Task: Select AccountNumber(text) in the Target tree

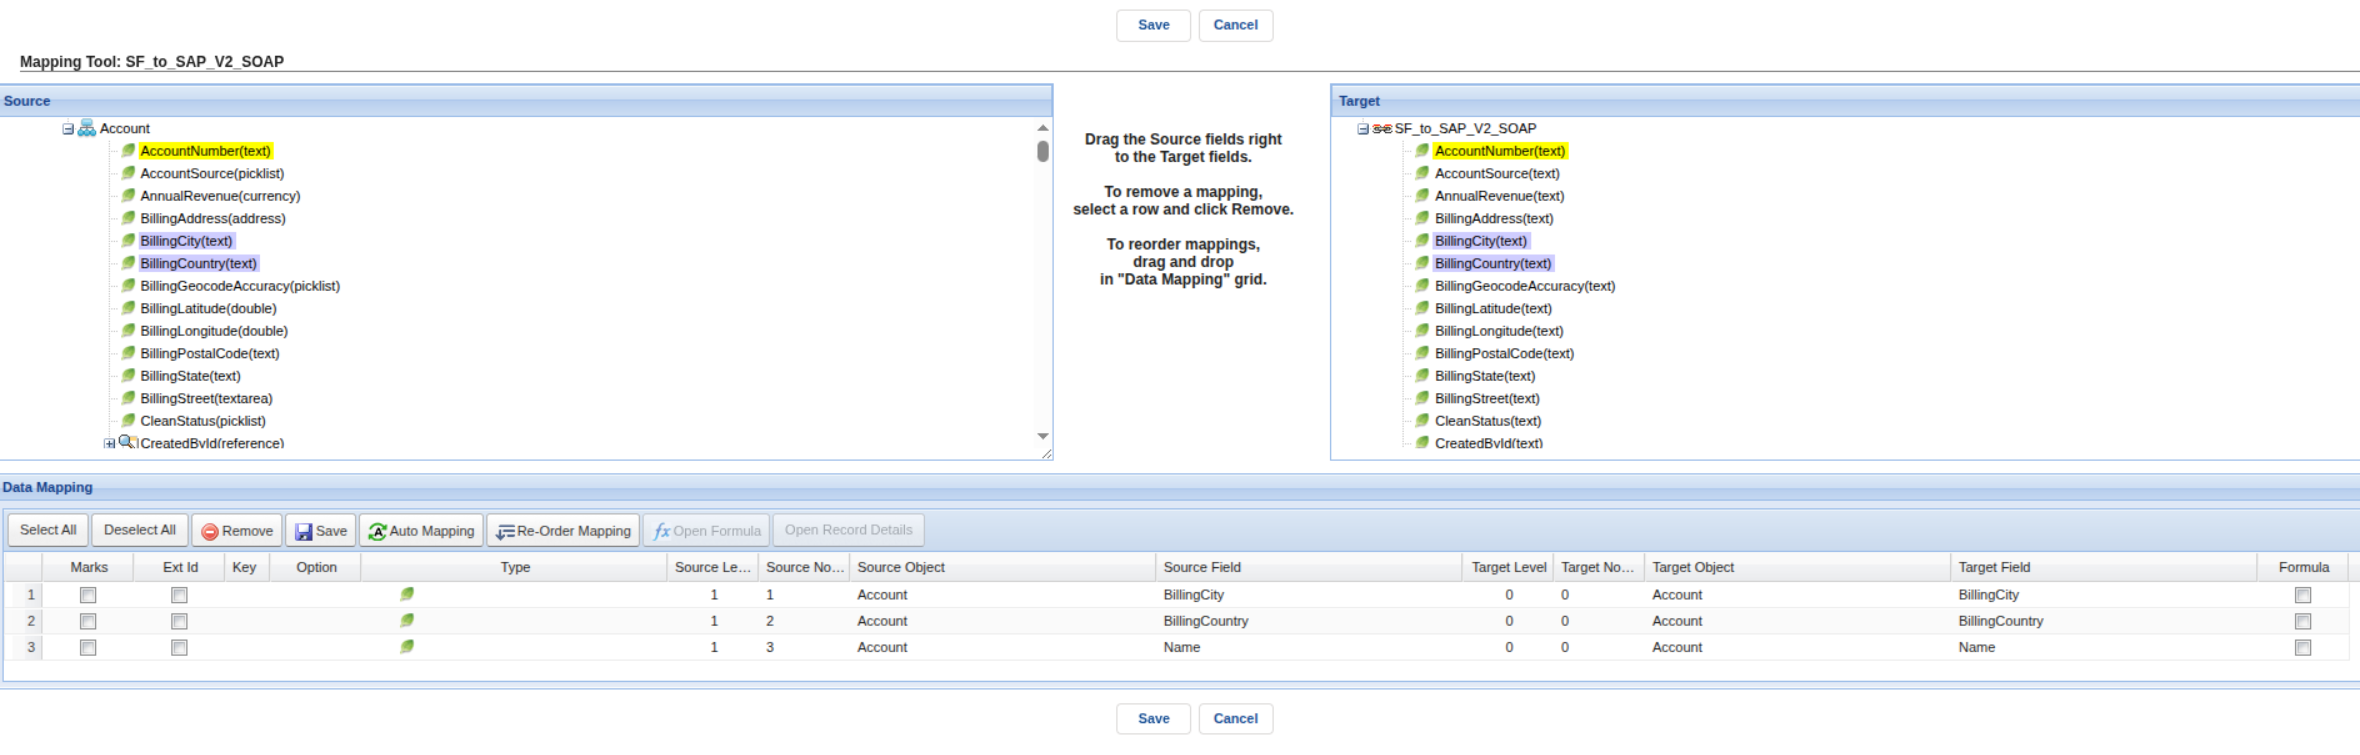Action: [x=1499, y=151]
